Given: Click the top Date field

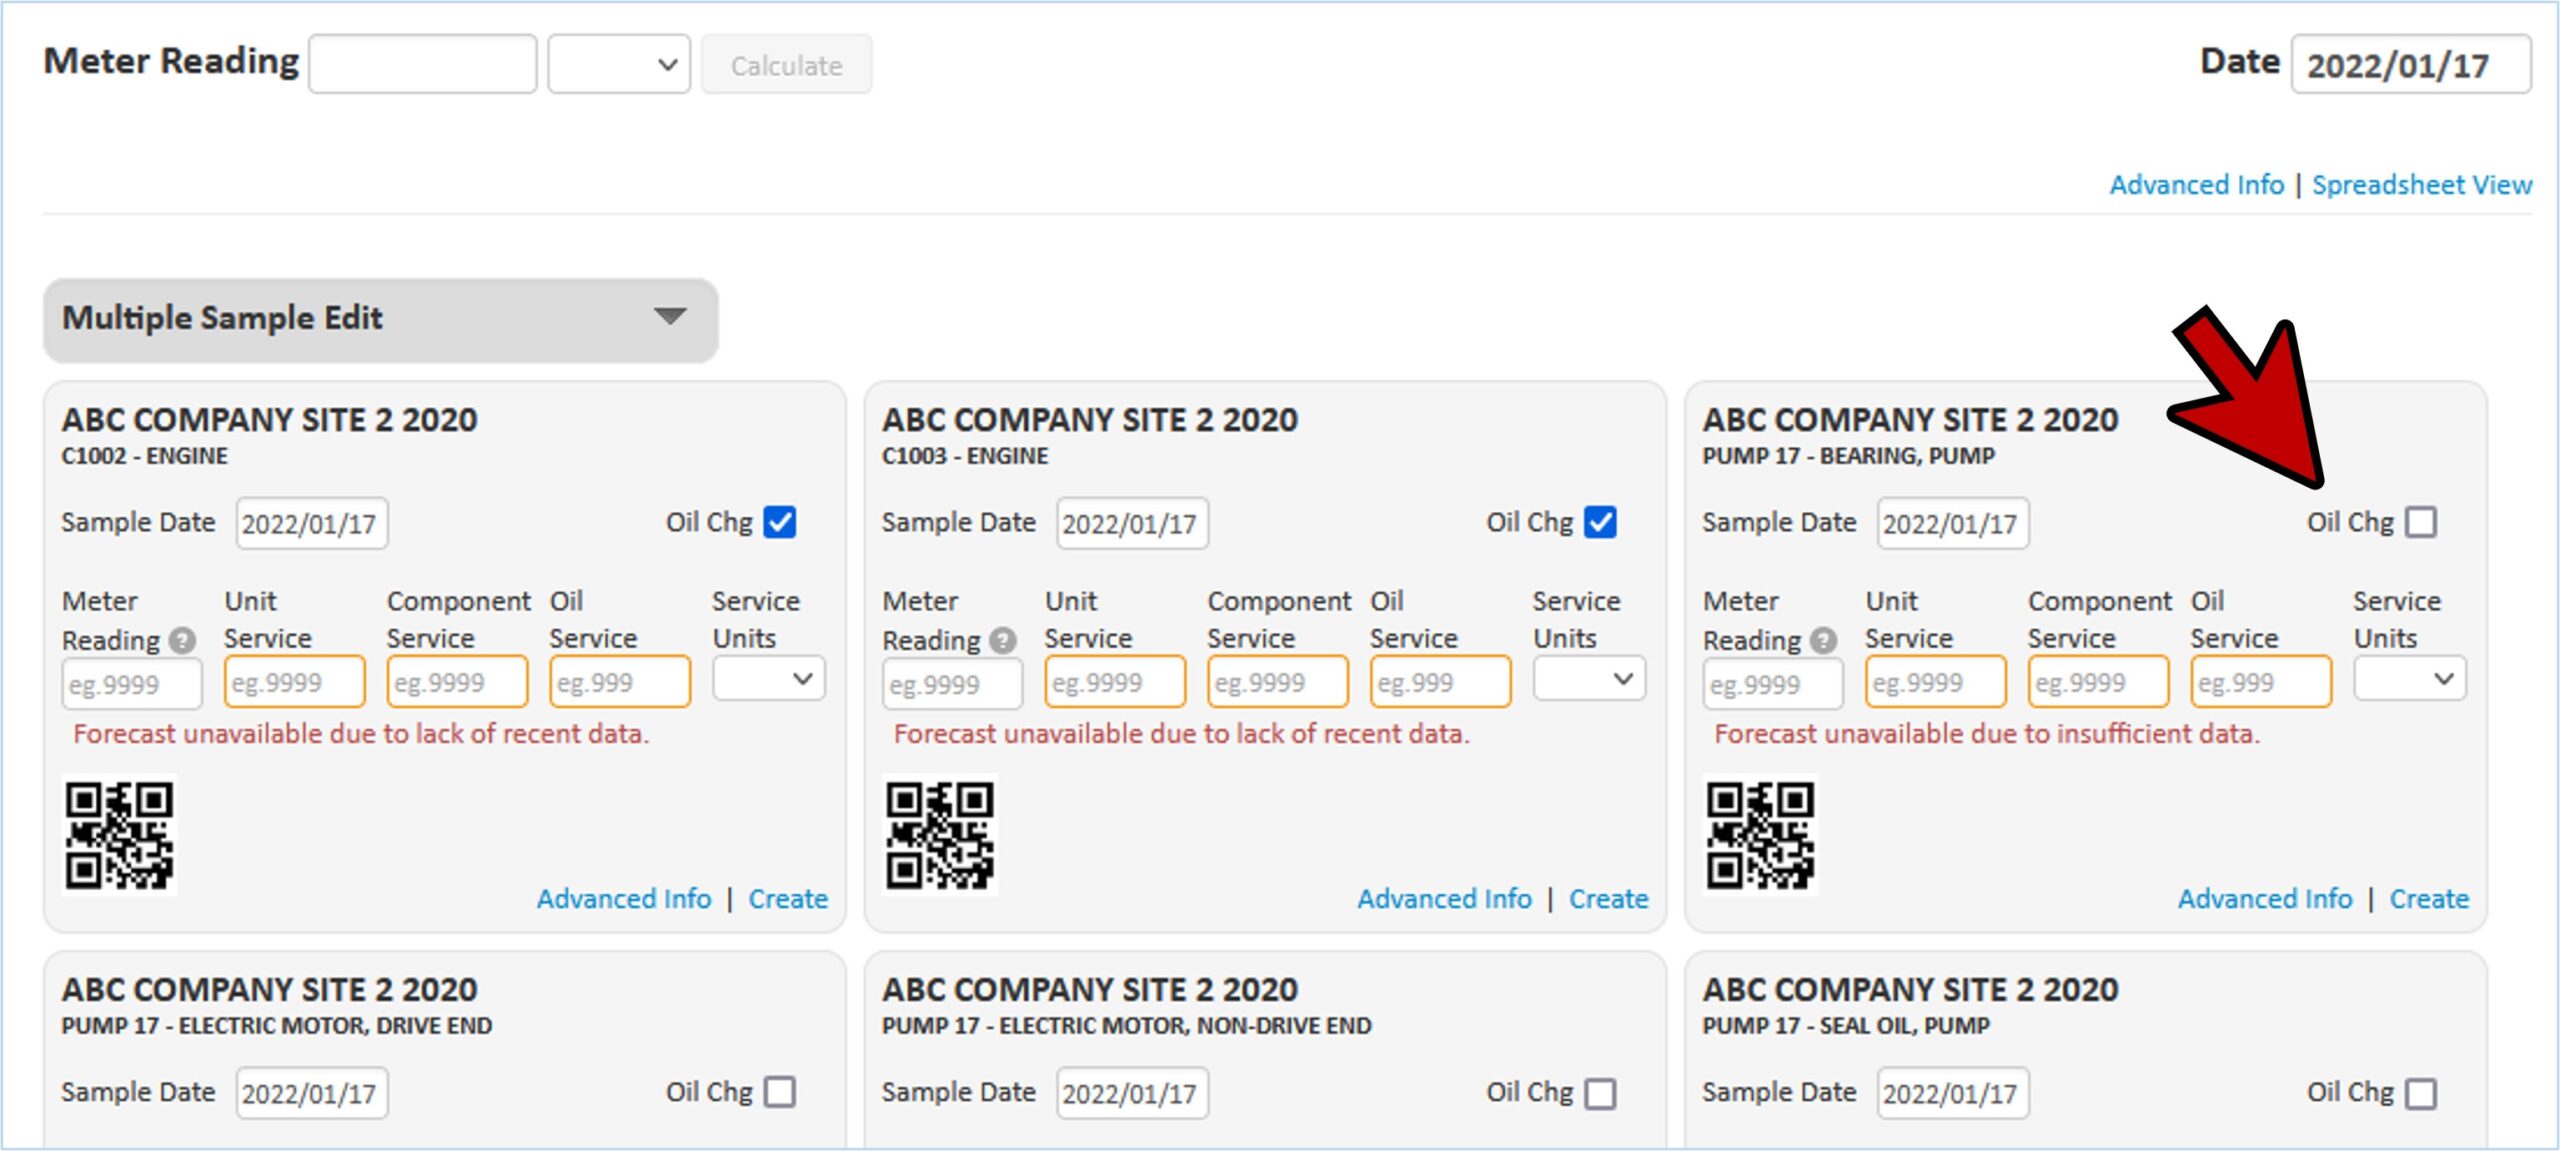Looking at the screenshot, I should [x=2410, y=65].
